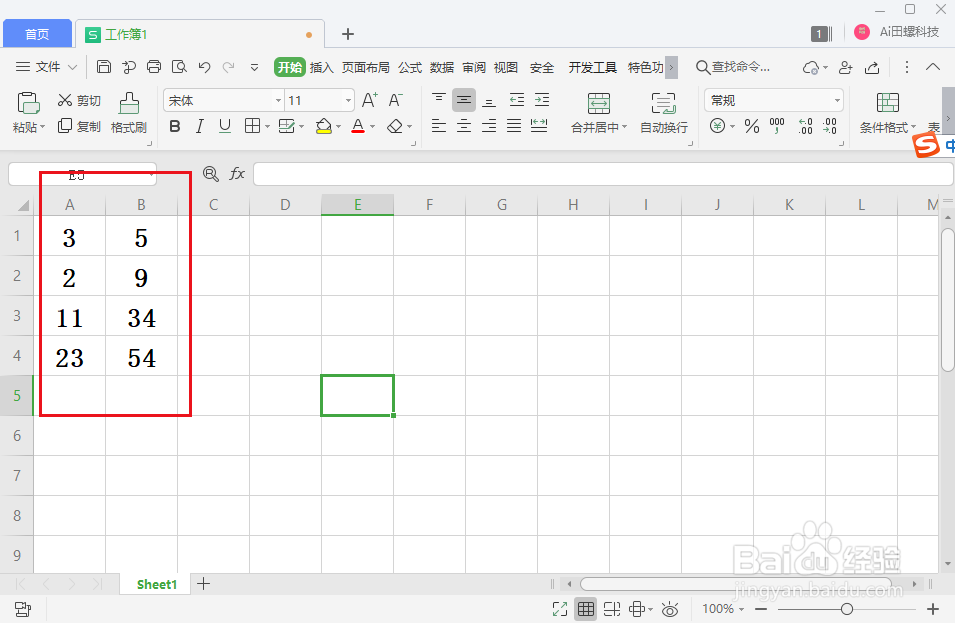
Task: Copy selection with the 复制 button
Action: click(79, 126)
